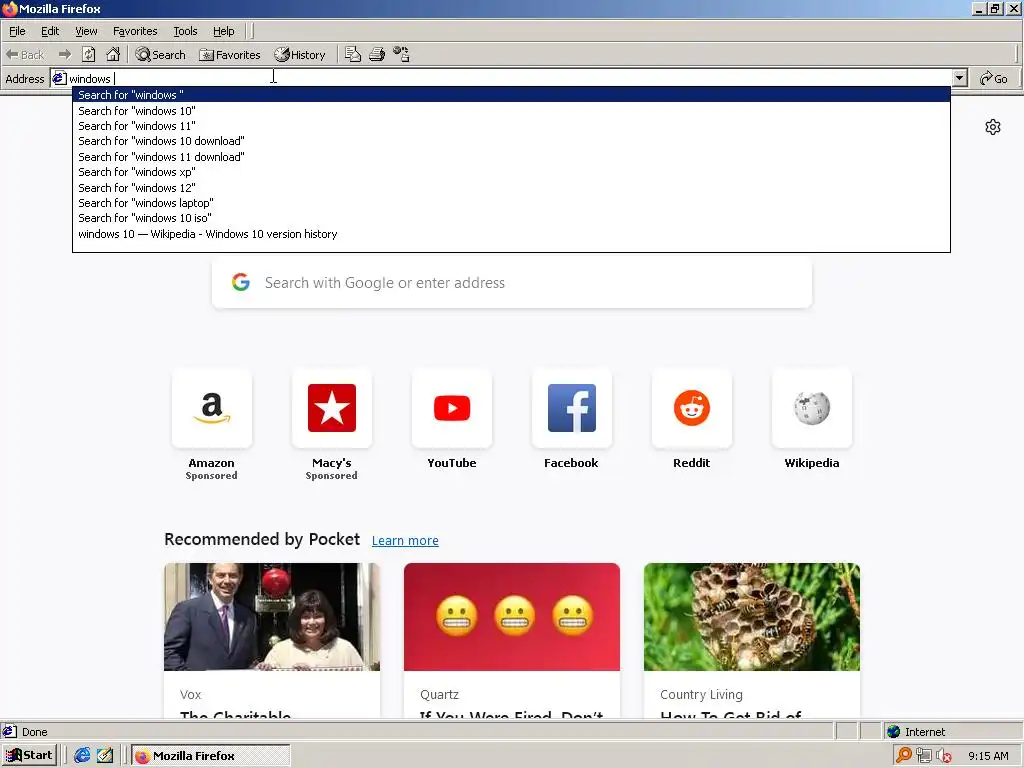Click the Done status bar text

pos(35,732)
